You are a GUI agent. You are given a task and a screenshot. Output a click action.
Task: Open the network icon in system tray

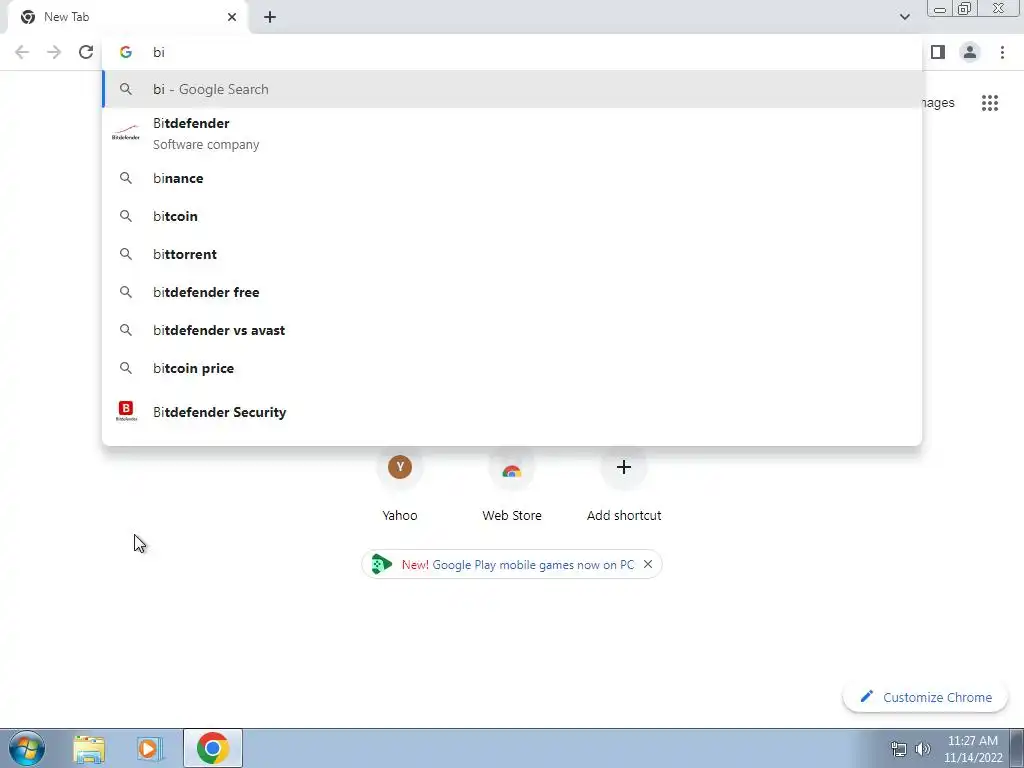pos(899,749)
